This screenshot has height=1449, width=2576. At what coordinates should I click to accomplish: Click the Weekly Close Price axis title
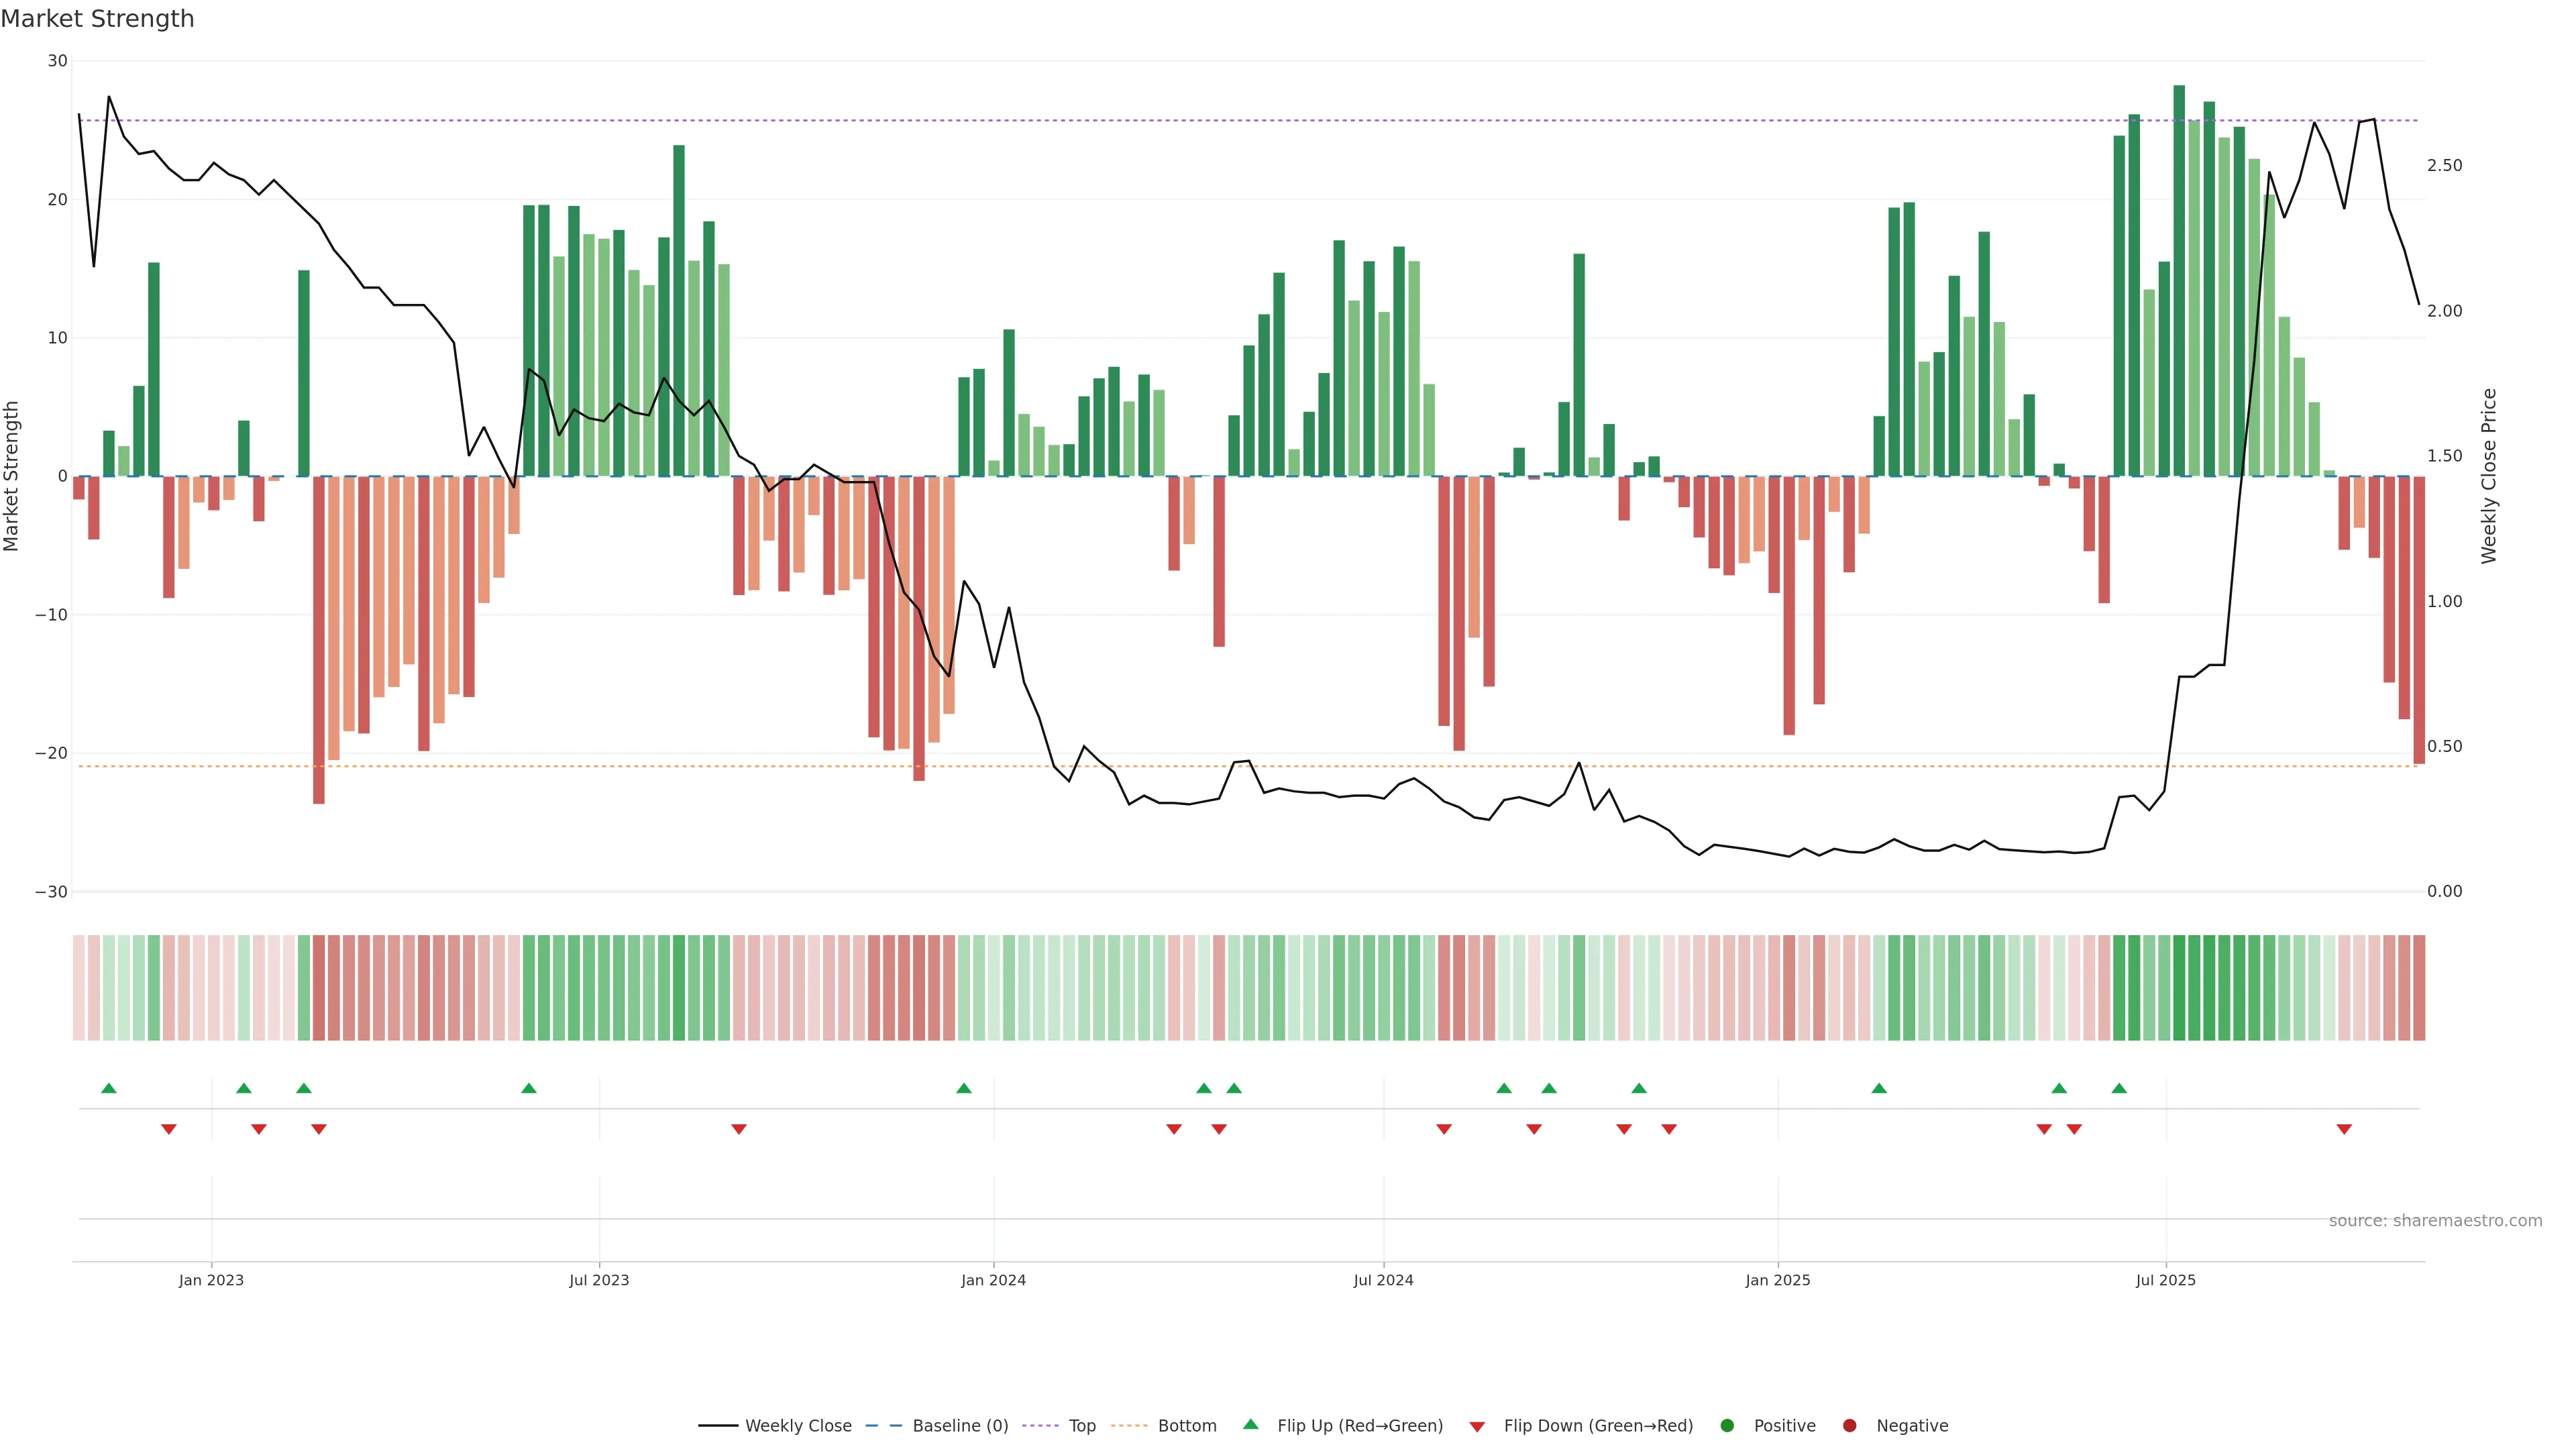(2489, 476)
